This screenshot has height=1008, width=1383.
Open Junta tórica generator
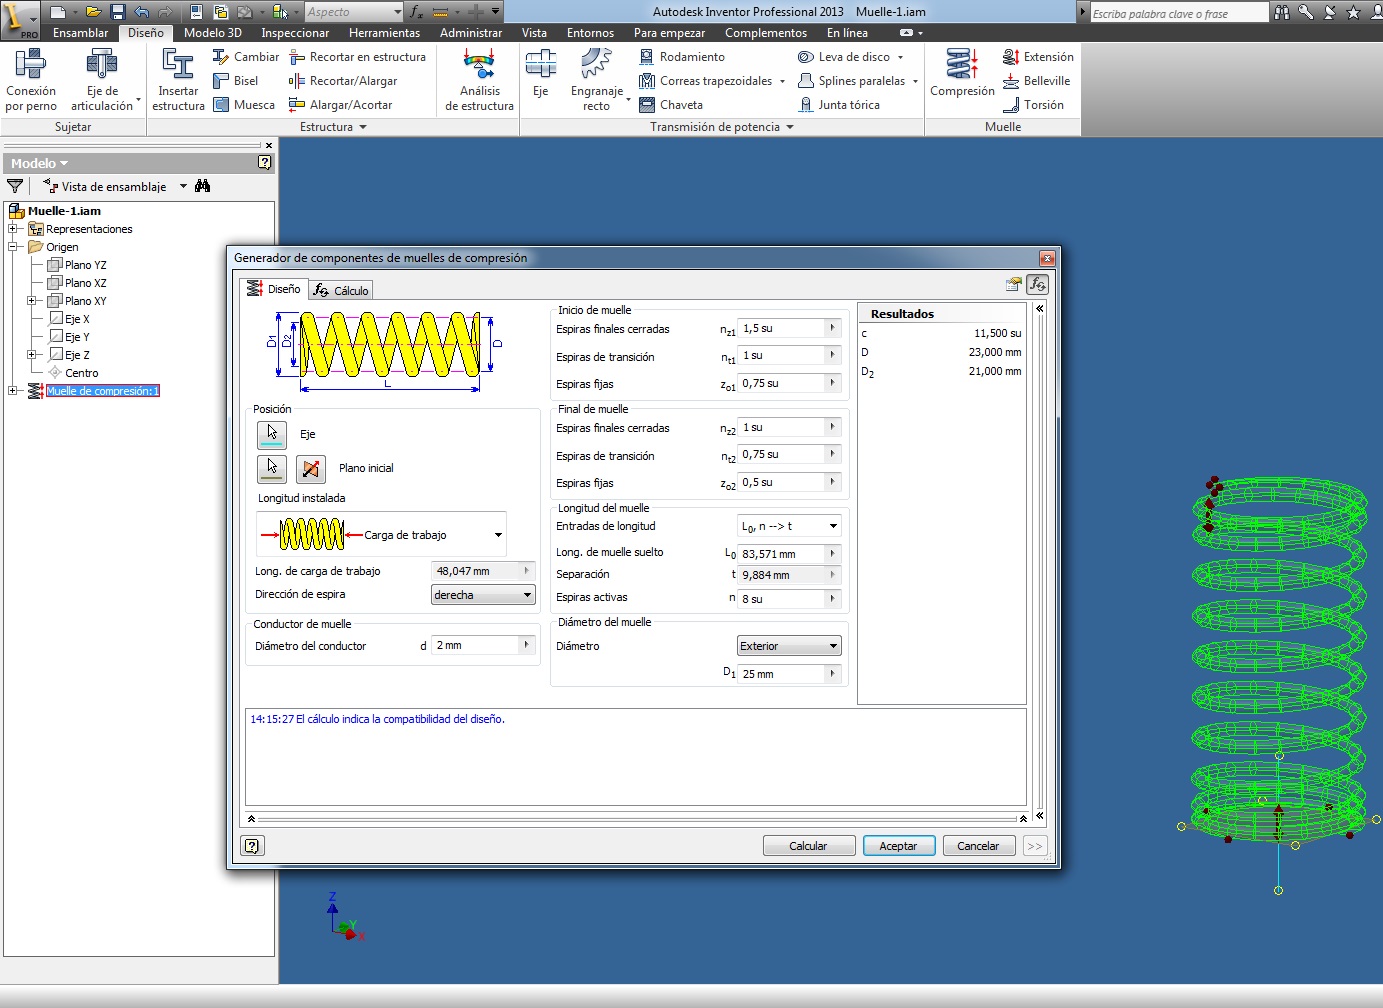tap(839, 105)
